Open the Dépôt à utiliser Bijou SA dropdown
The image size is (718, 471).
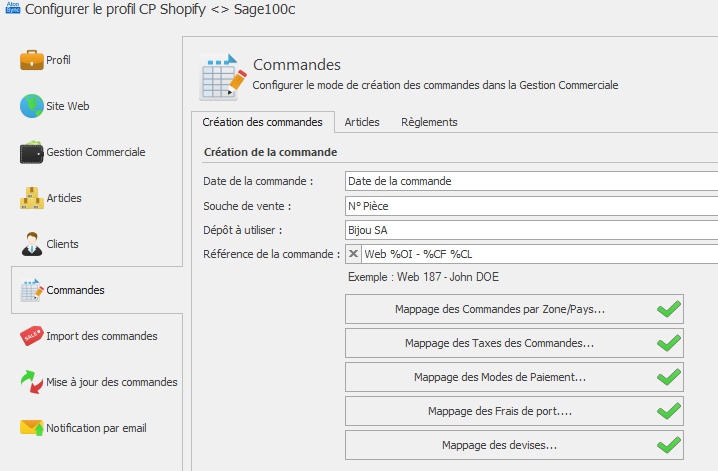[531, 230]
